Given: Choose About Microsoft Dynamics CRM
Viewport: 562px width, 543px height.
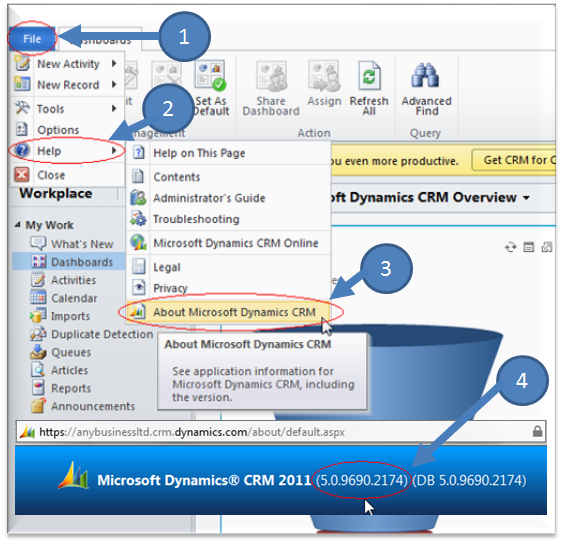Looking at the screenshot, I should (x=228, y=312).
